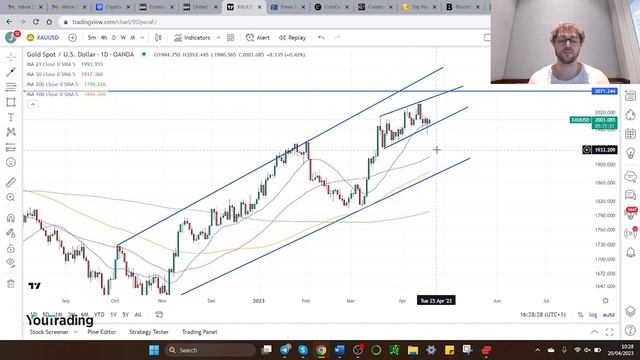This screenshot has width=640, height=360.
Task: Click the Alert button
Action: (x=258, y=38)
